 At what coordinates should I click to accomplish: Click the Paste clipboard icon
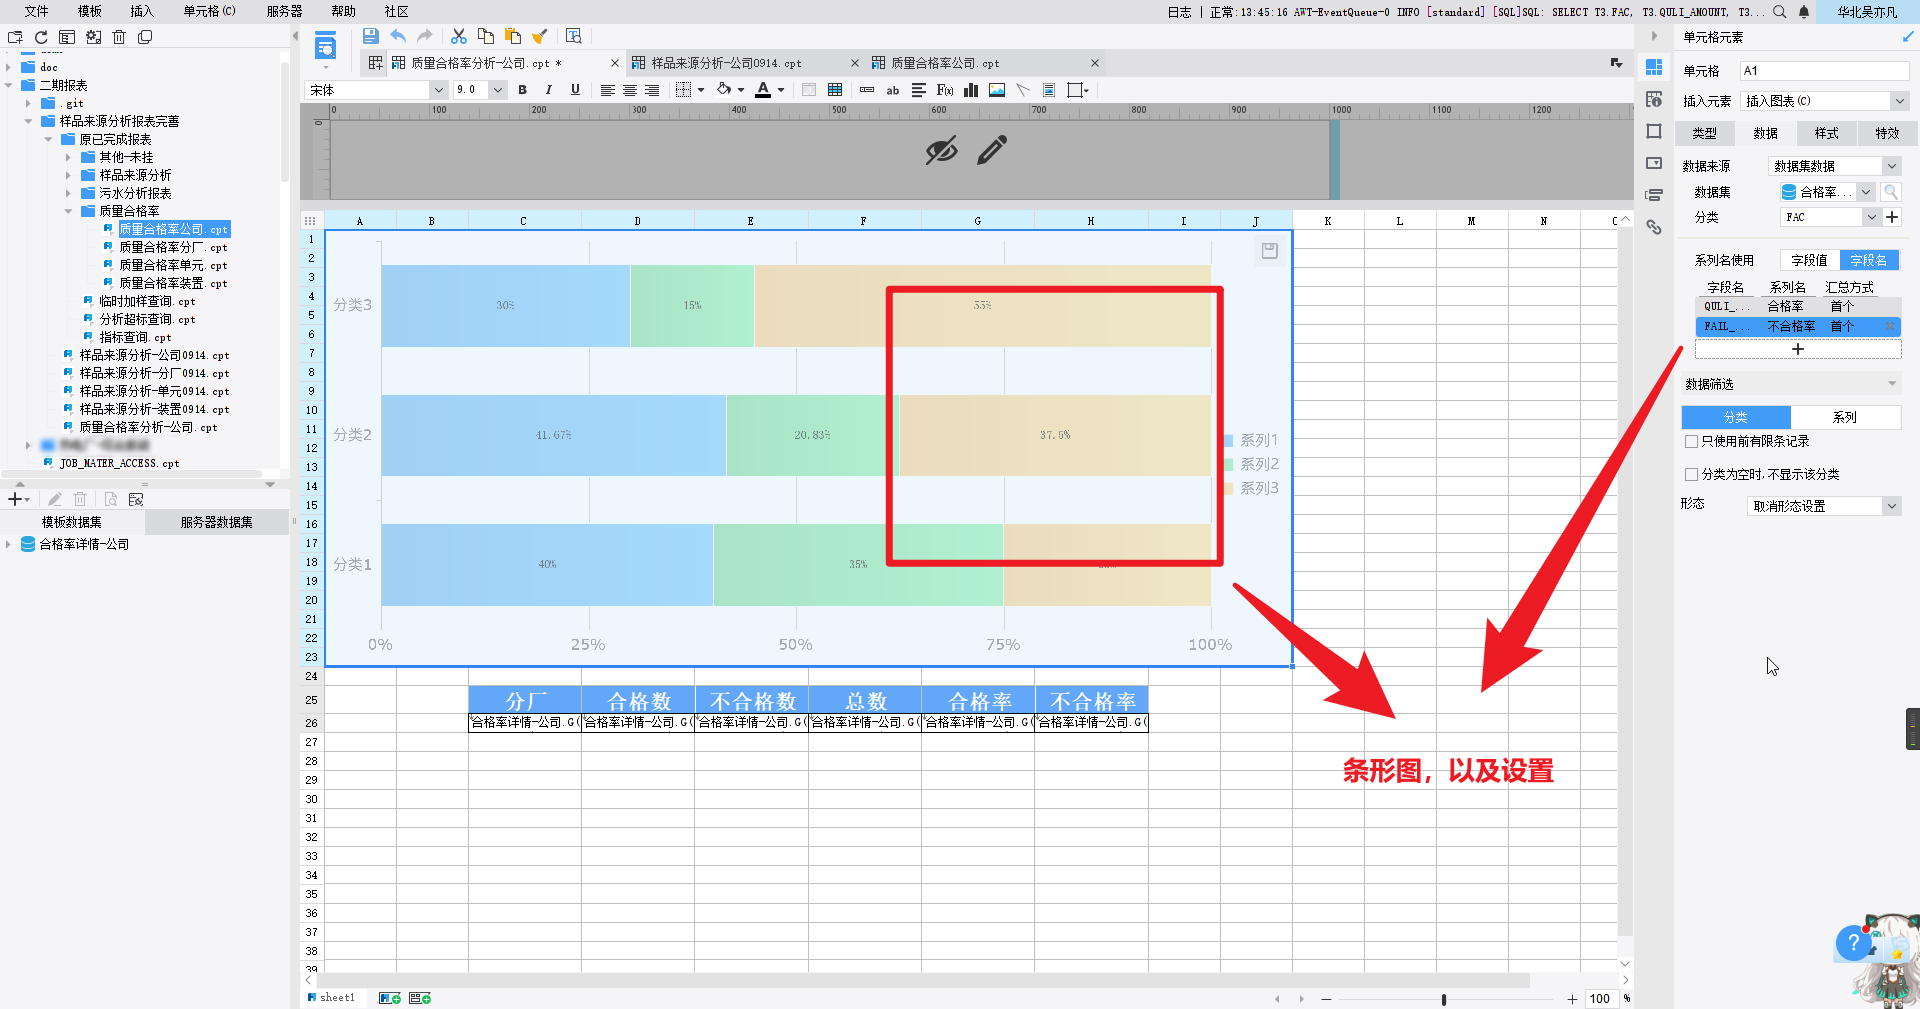point(513,36)
